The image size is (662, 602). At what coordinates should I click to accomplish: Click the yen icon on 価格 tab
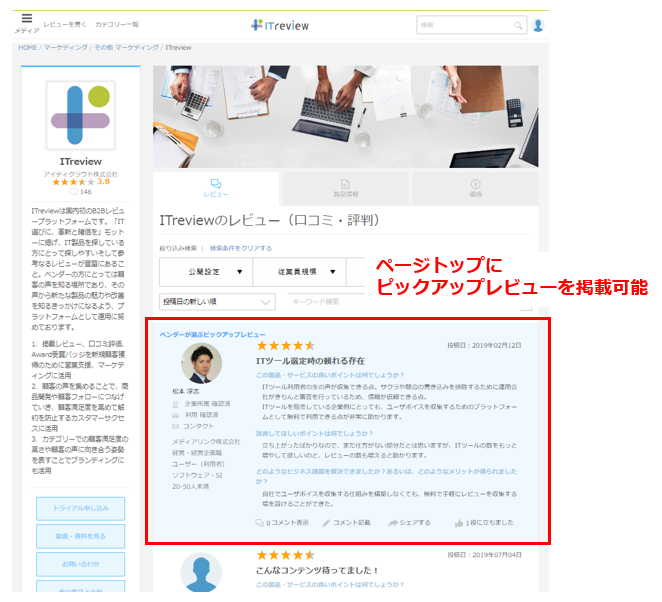(x=475, y=184)
